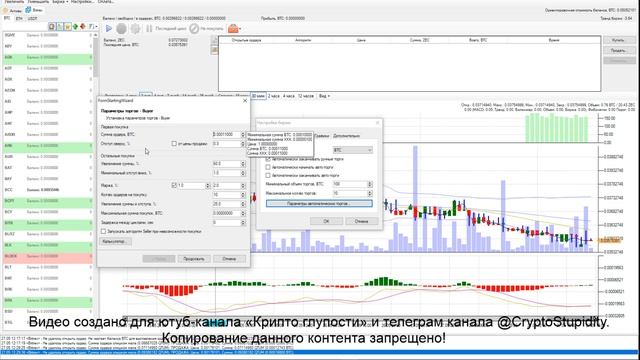Click first icon in coin list toolbar
The height and width of the screenshot is (360, 640).
point(52,27)
